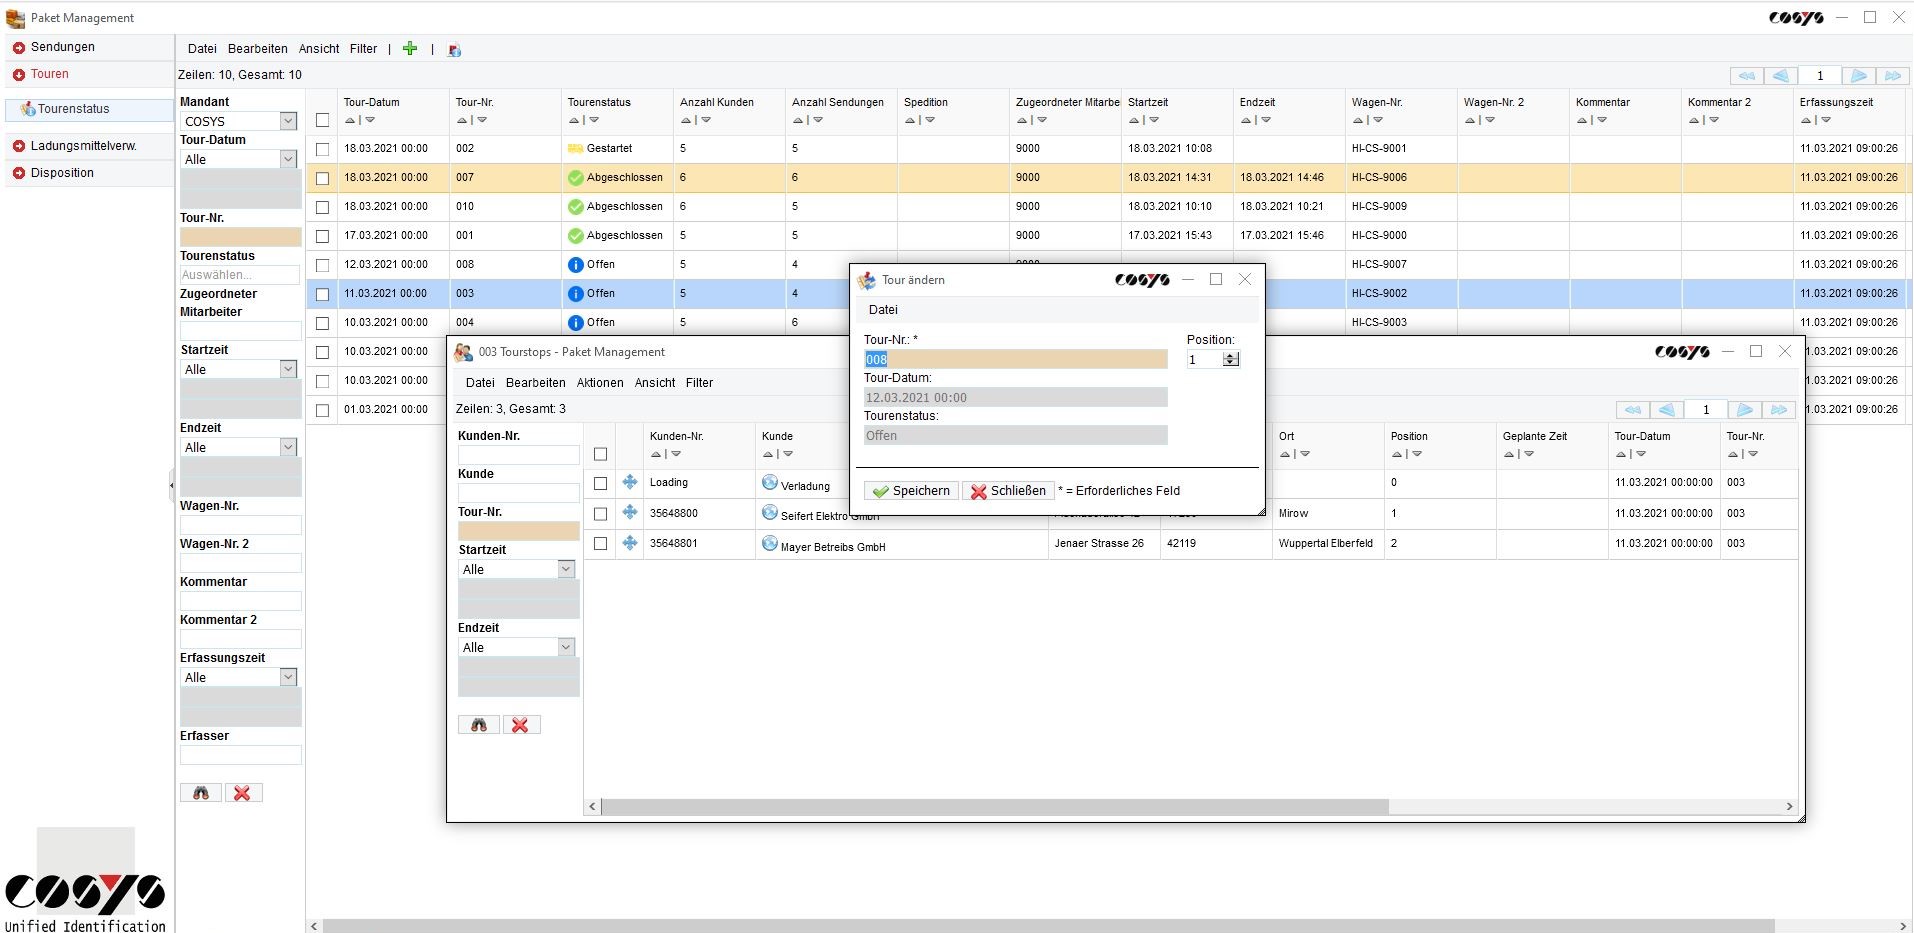The width and height of the screenshot is (1914, 933).
Task: Toggle the select-all checkbox in the Tourstops table
Action: [x=600, y=454]
